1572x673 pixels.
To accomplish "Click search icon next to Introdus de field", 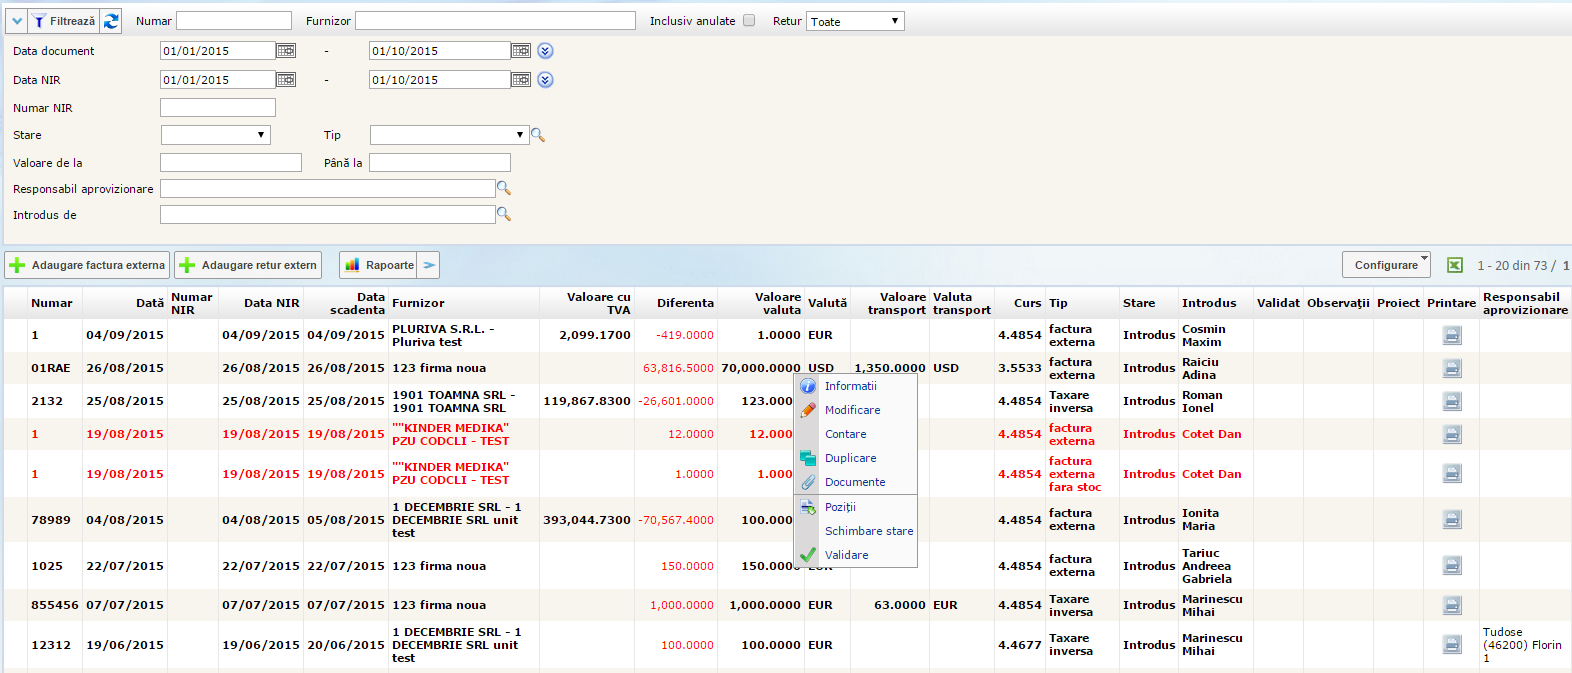I will (x=504, y=214).
